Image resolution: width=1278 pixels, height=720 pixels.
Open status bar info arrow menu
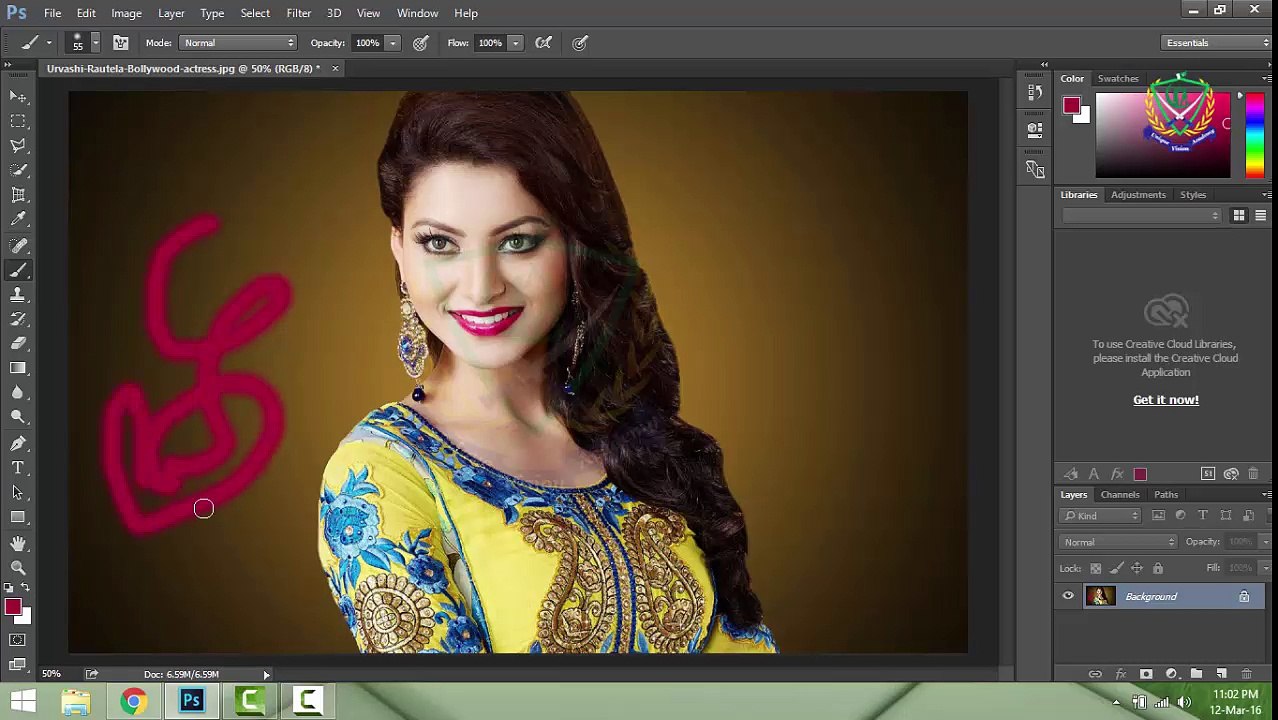click(x=266, y=675)
